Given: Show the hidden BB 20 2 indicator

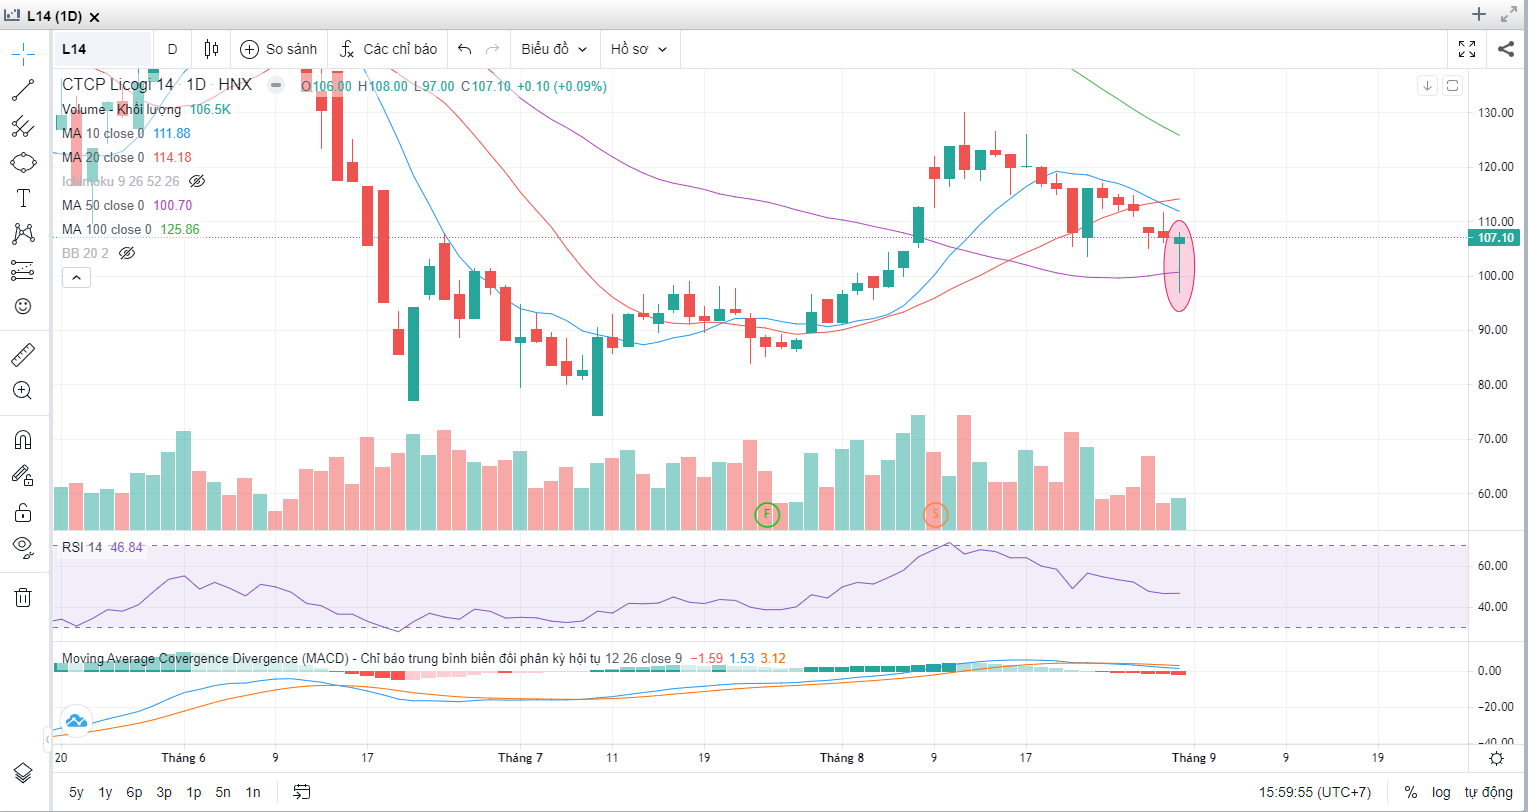Looking at the screenshot, I should click(x=126, y=253).
